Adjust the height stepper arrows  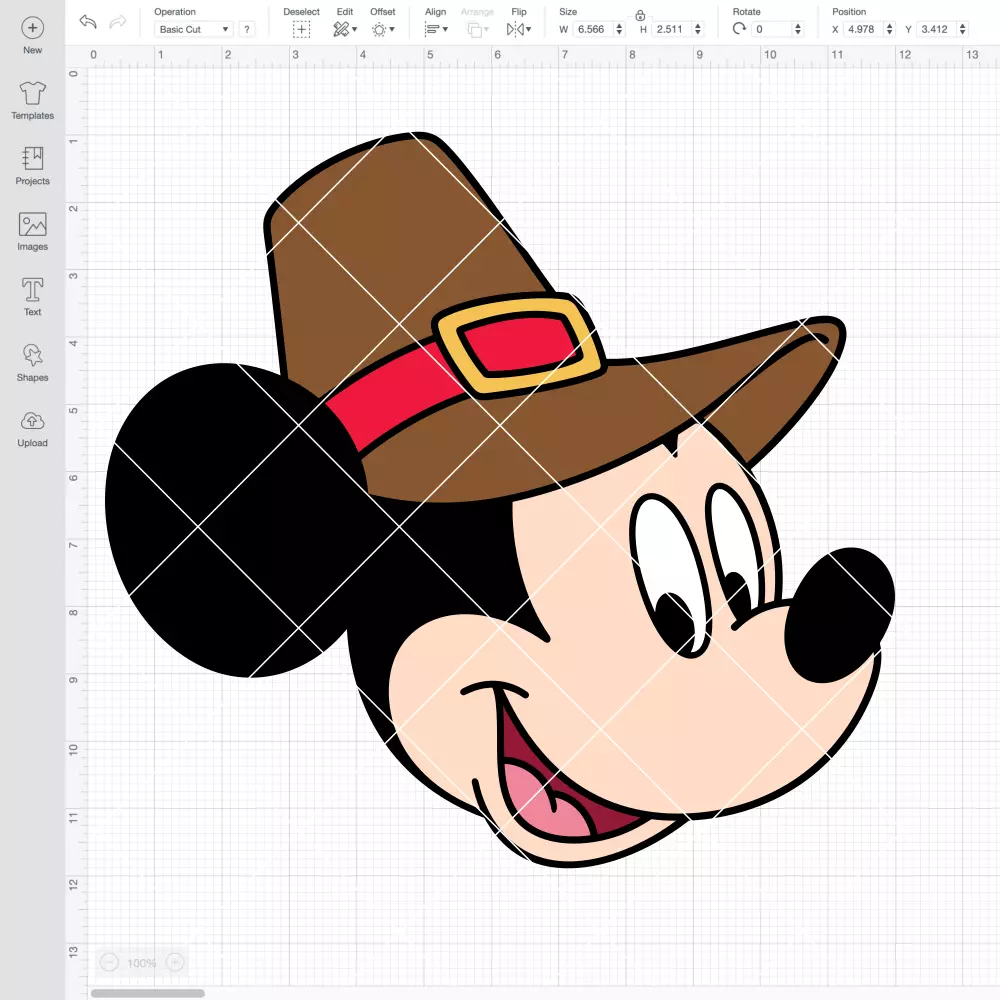tap(698, 29)
